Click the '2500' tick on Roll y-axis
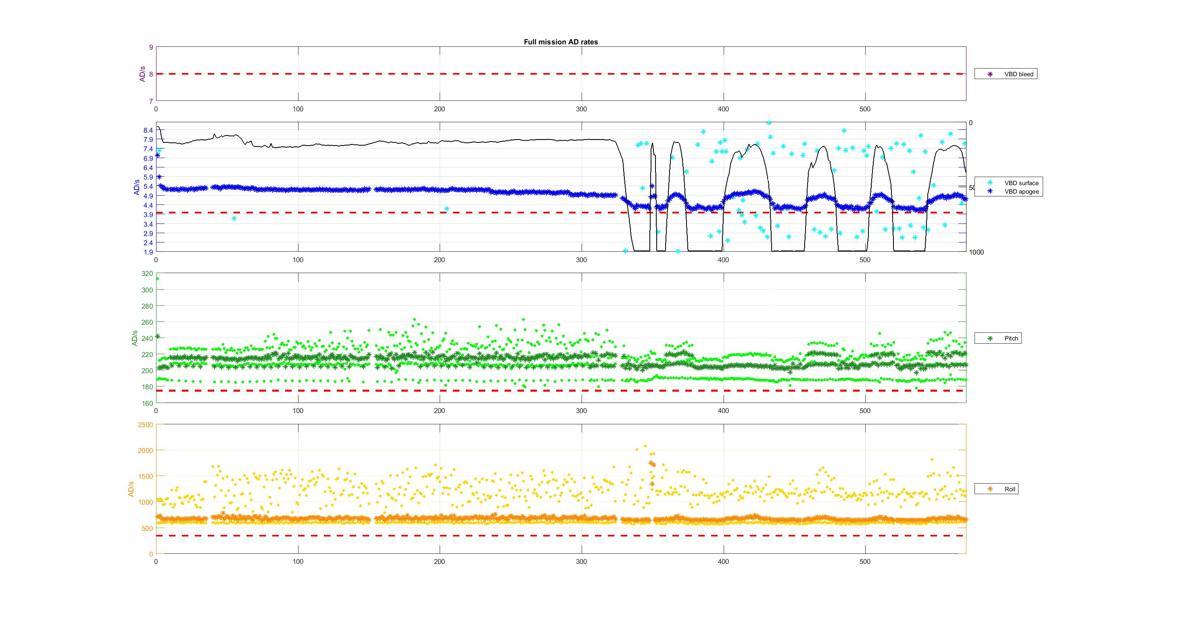Screen dimensions: 1200x622 click(145, 425)
